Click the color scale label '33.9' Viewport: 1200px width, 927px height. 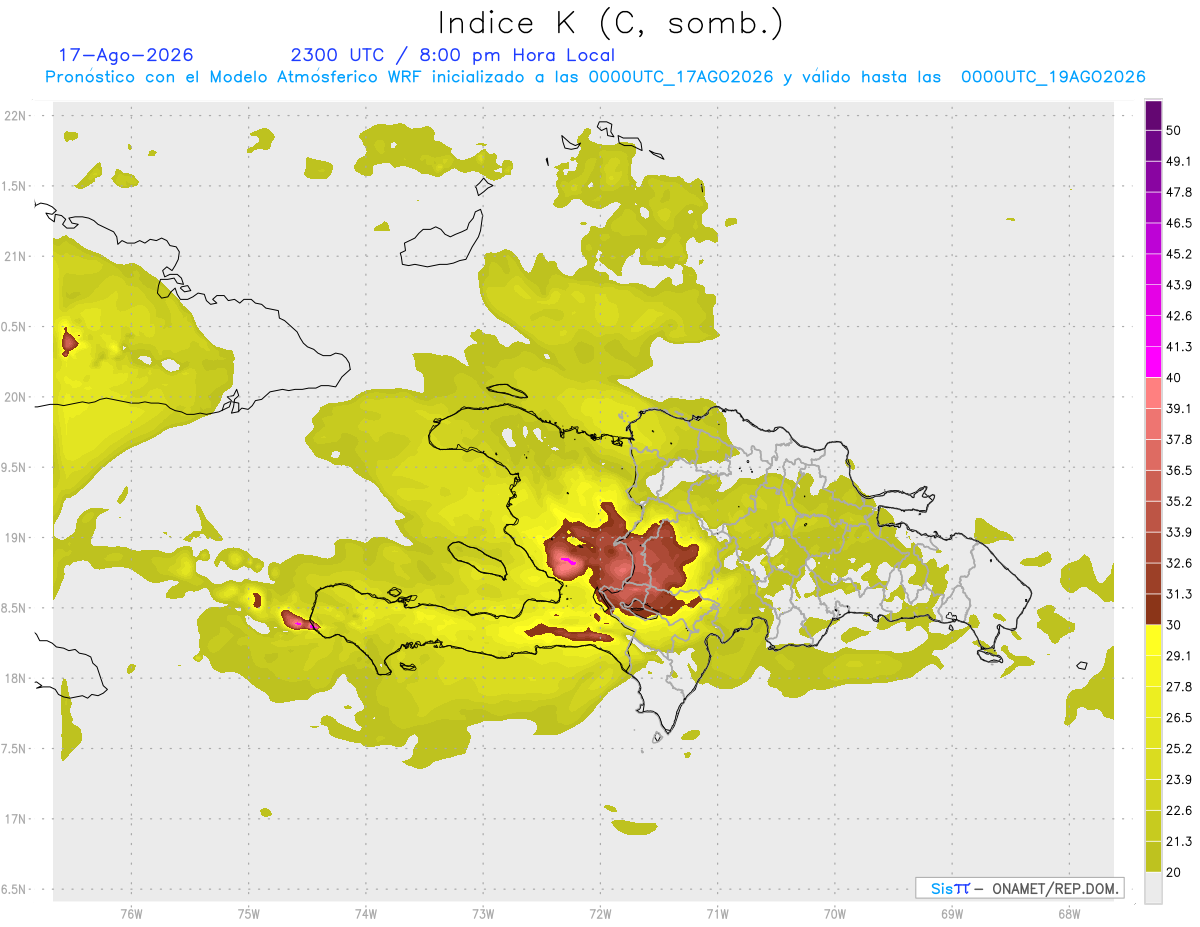coord(1179,532)
